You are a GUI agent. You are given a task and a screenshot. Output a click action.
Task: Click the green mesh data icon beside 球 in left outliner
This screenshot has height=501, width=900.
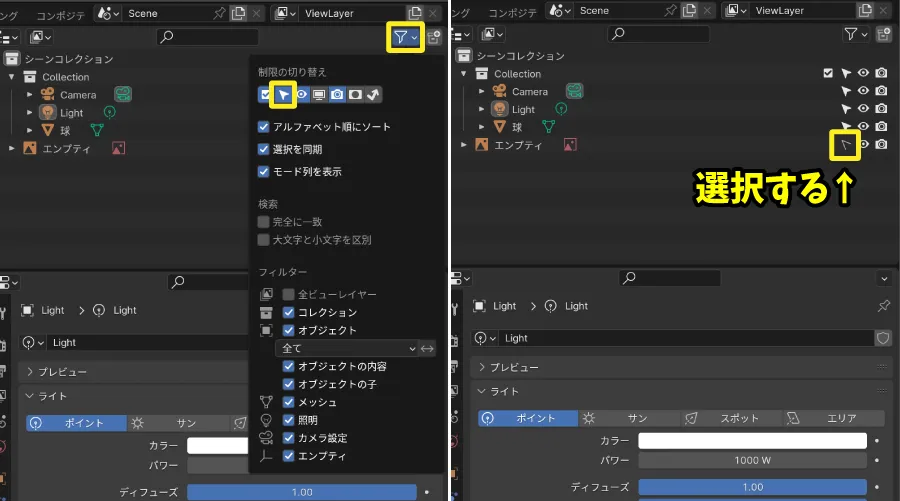[97, 130]
